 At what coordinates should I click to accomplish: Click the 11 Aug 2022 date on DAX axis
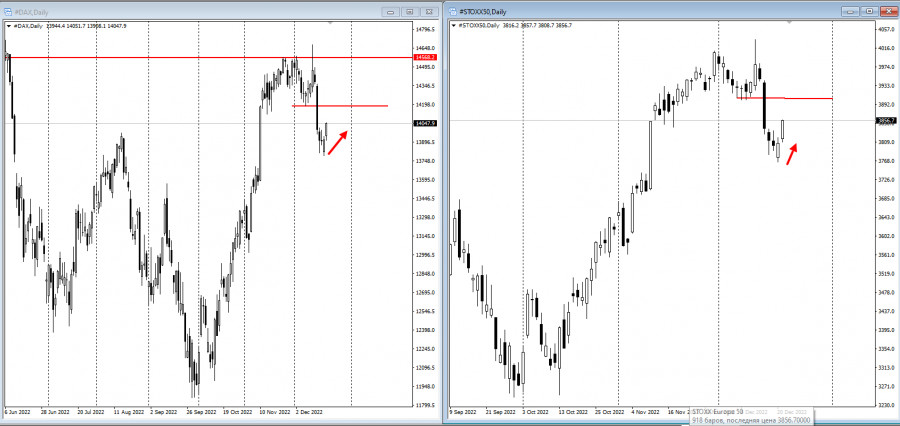click(x=127, y=412)
